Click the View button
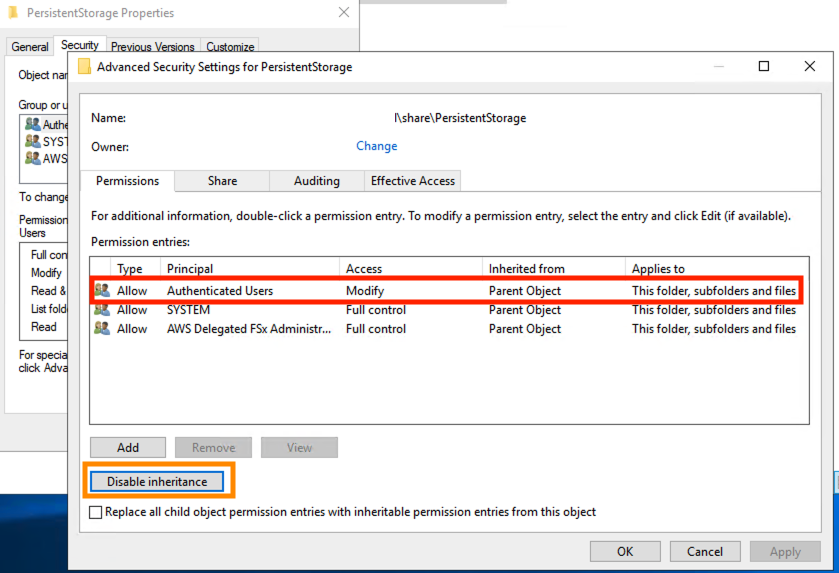The width and height of the screenshot is (839, 573). [299, 447]
